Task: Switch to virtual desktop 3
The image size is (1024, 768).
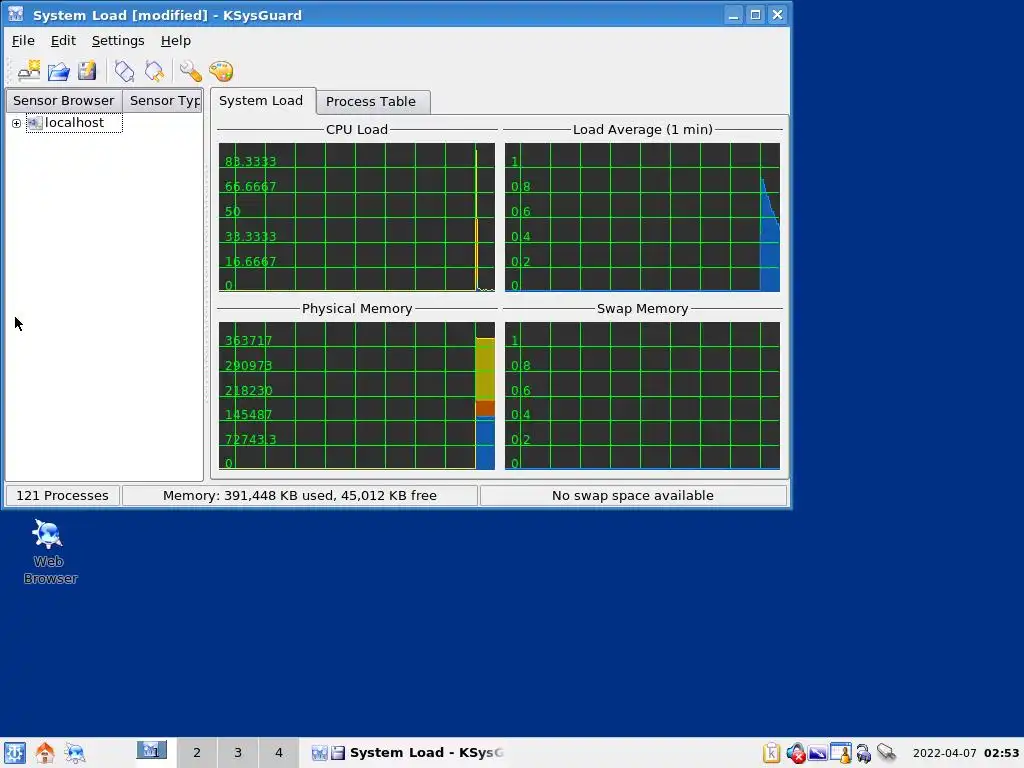Action: 238,752
